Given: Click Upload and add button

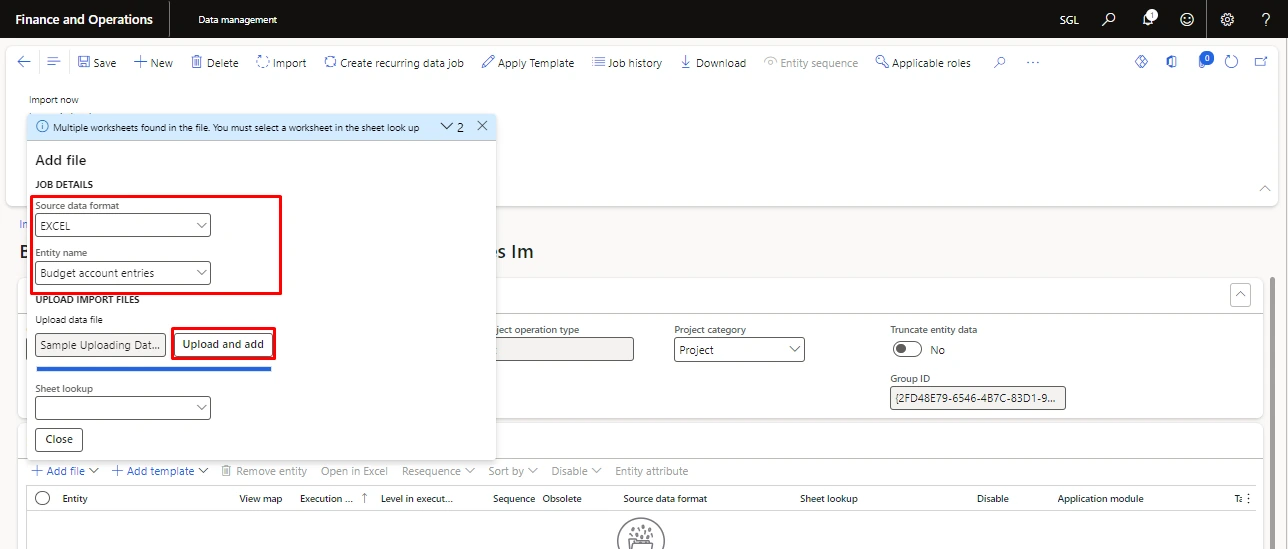Looking at the screenshot, I should 223,344.
